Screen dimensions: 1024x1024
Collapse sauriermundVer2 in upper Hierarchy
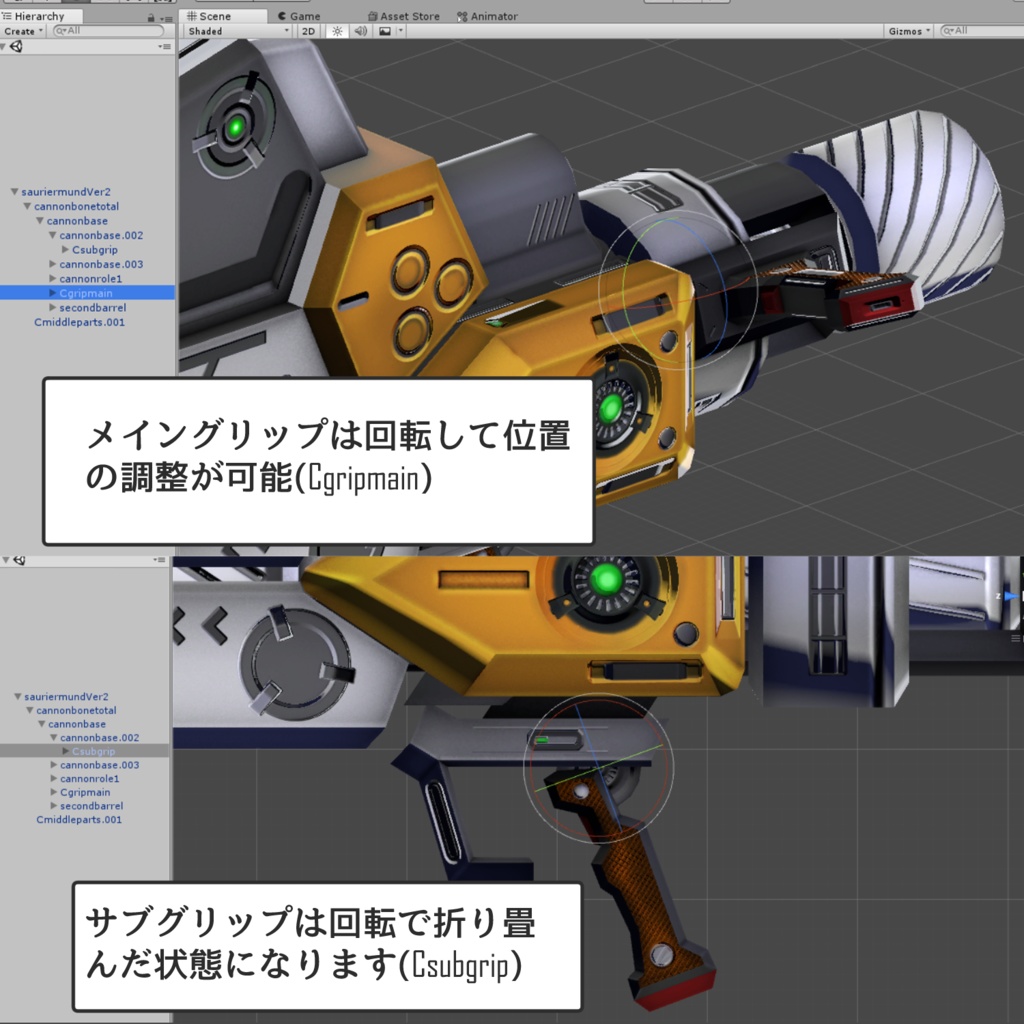[14, 191]
